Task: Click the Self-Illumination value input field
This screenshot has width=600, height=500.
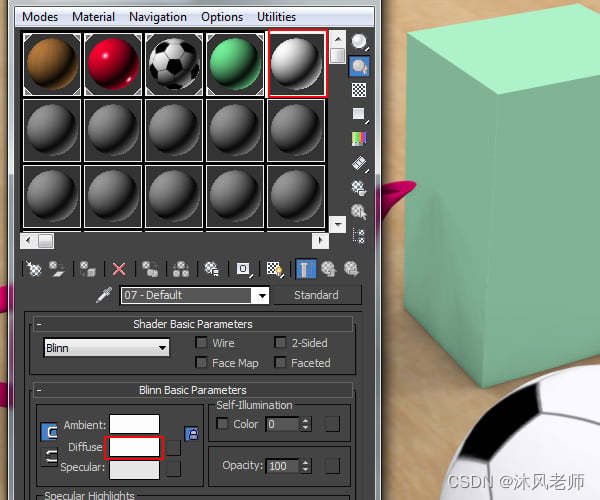Action: coord(283,424)
